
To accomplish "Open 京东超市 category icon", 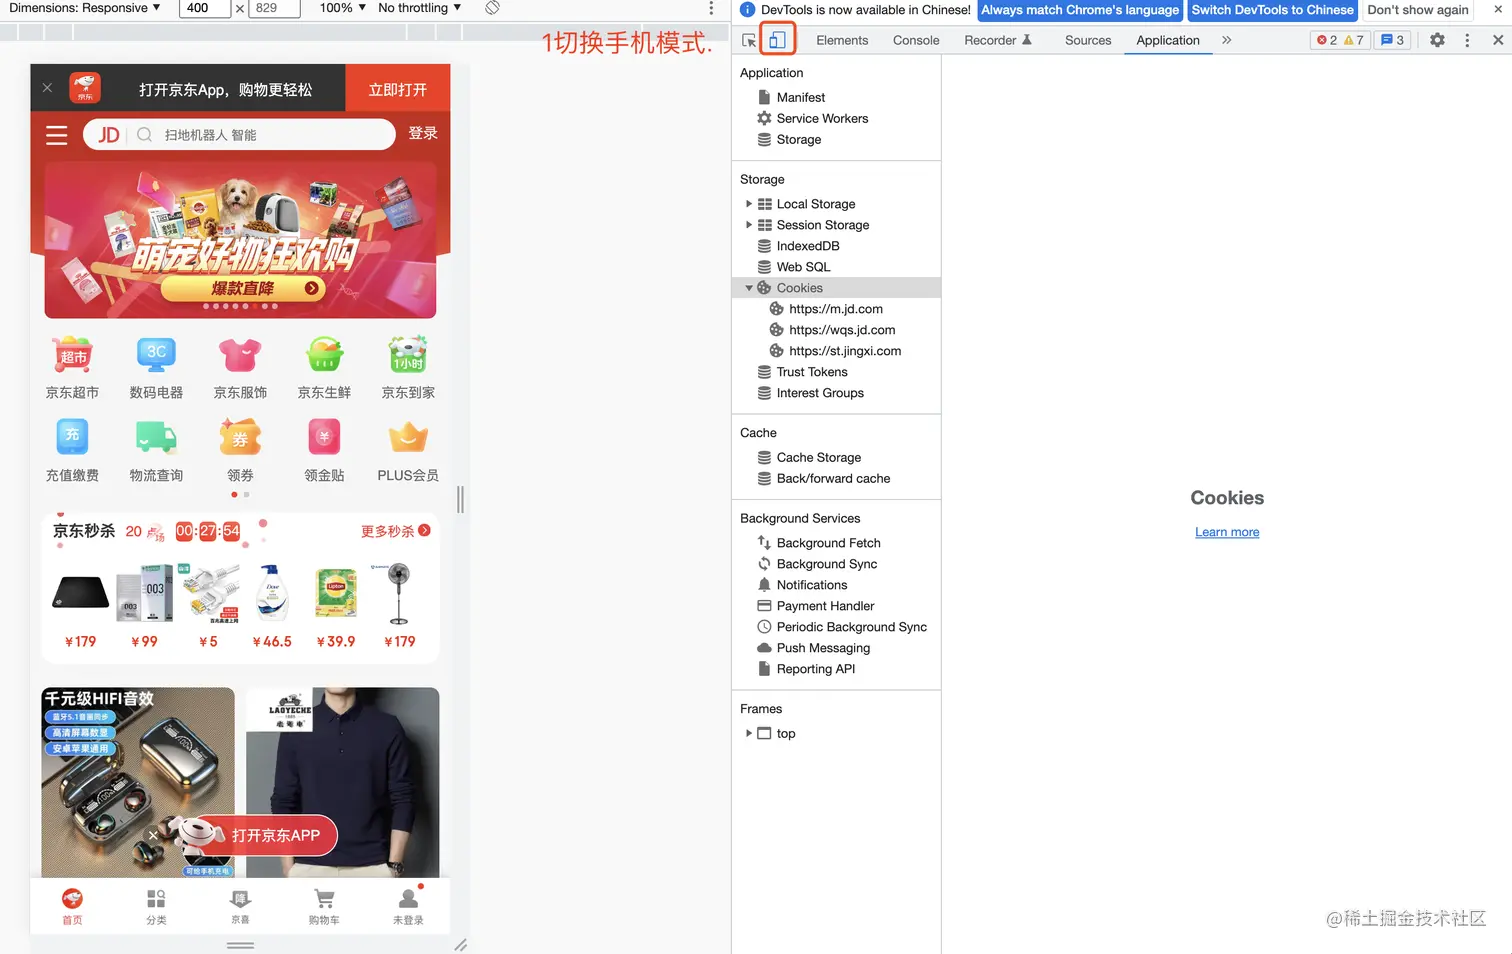I will (x=73, y=355).
